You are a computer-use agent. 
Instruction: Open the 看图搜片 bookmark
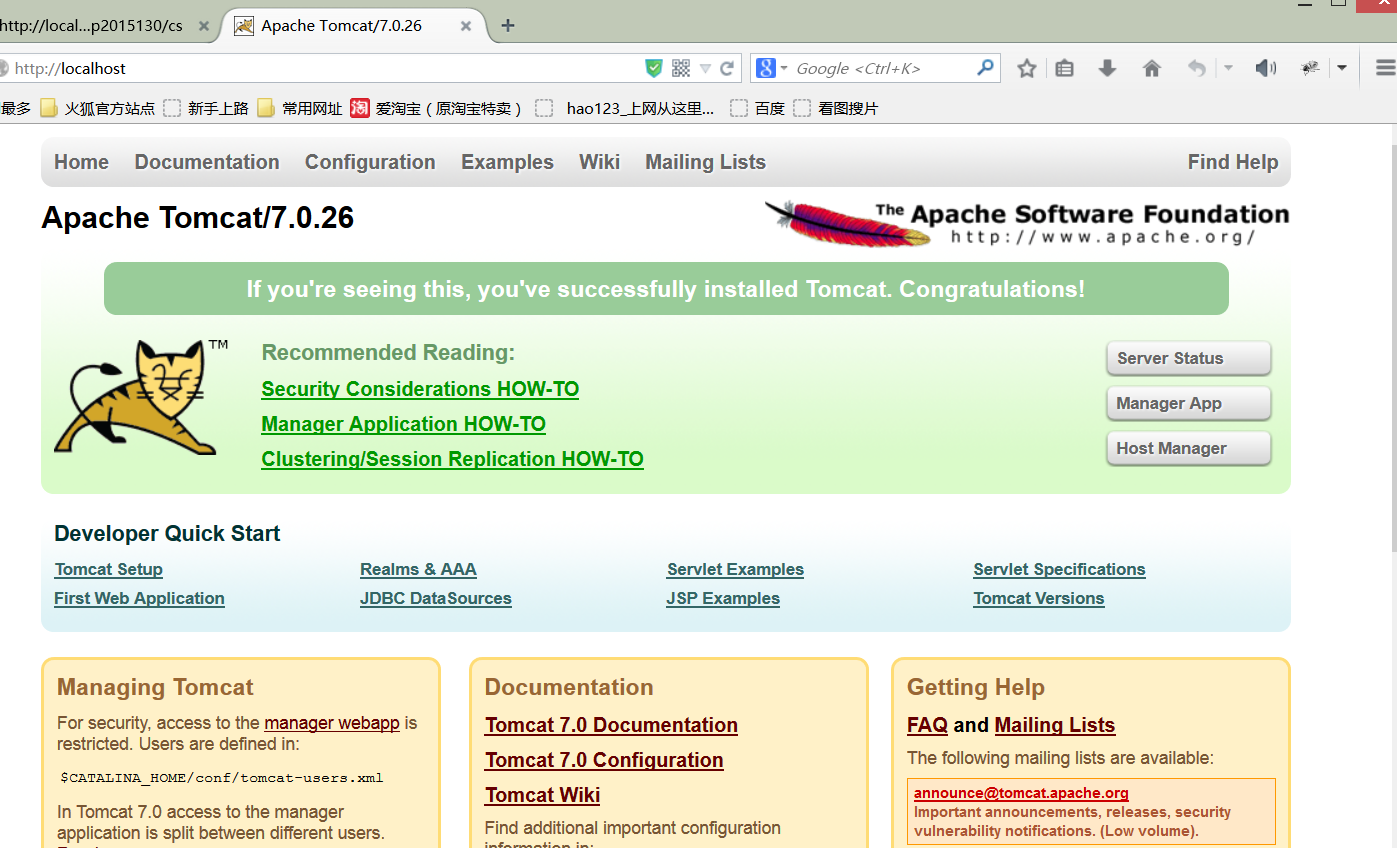click(x=835, y=108)
